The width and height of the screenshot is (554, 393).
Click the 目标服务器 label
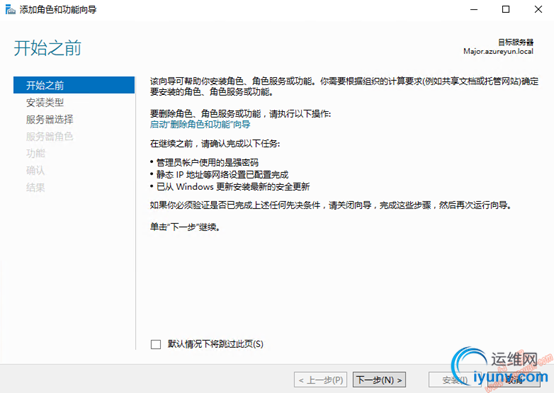click(516, 42)
